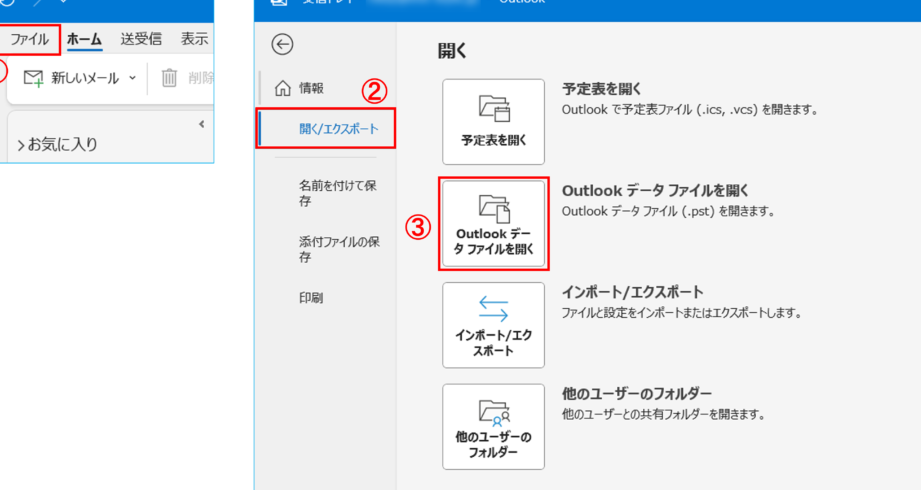This screenshot has height=490, width=921.
Task: Click the Outlook data file folder icon
Action: 494,209
